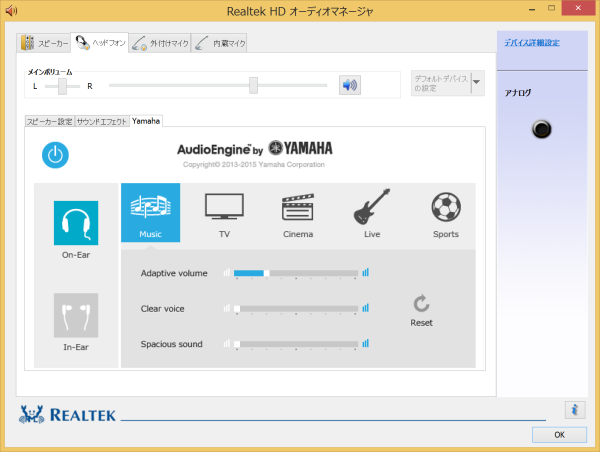The height and width of the screenshot is (452, 600).
Task: Open the ヘッドフォン device tab
Action: (x=100, y=42)
